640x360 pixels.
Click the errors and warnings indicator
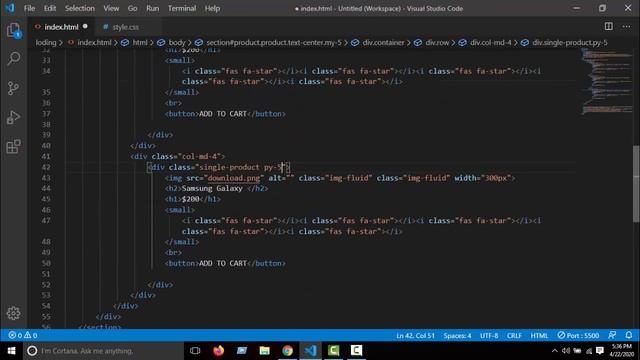coord(23,335)
